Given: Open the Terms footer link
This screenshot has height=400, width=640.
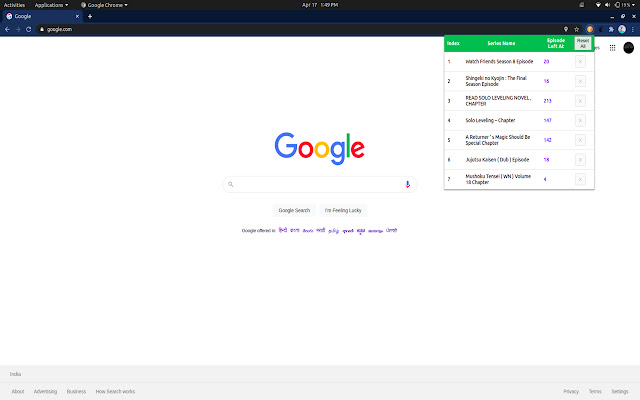Looking at the screenshot, I should click(x=595, y=391).
